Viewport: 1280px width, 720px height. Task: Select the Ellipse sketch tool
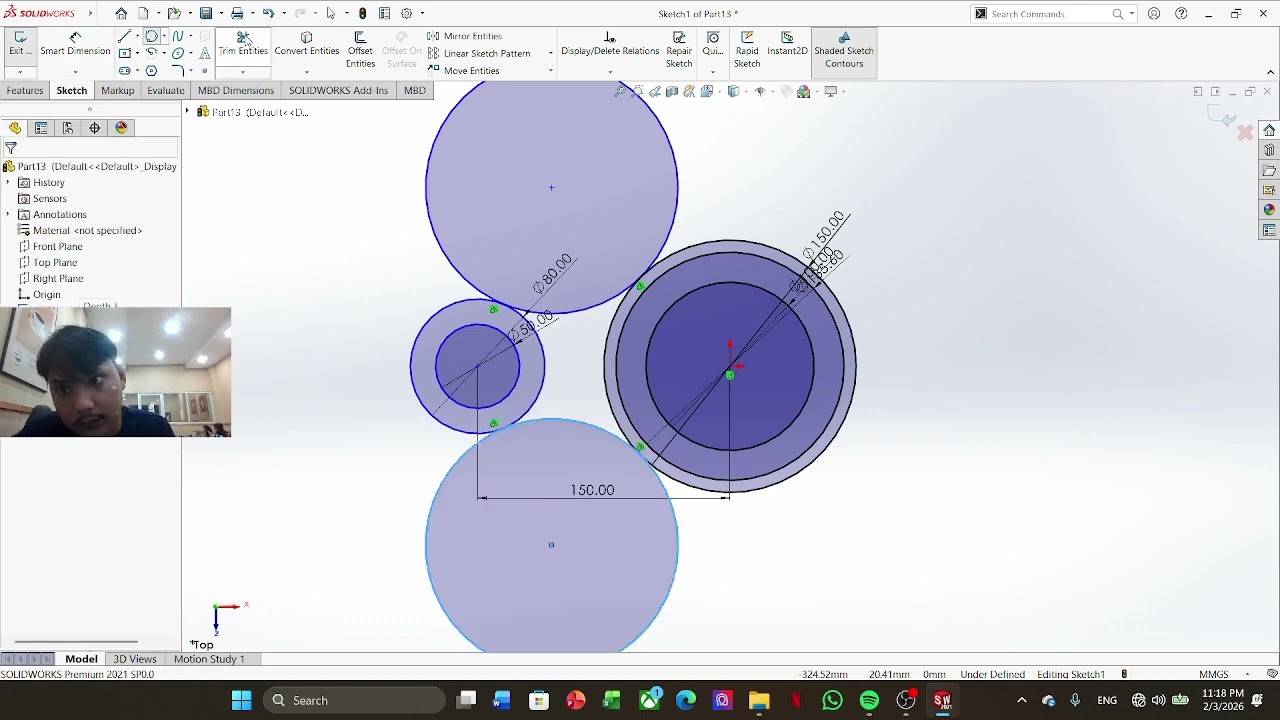178,53
